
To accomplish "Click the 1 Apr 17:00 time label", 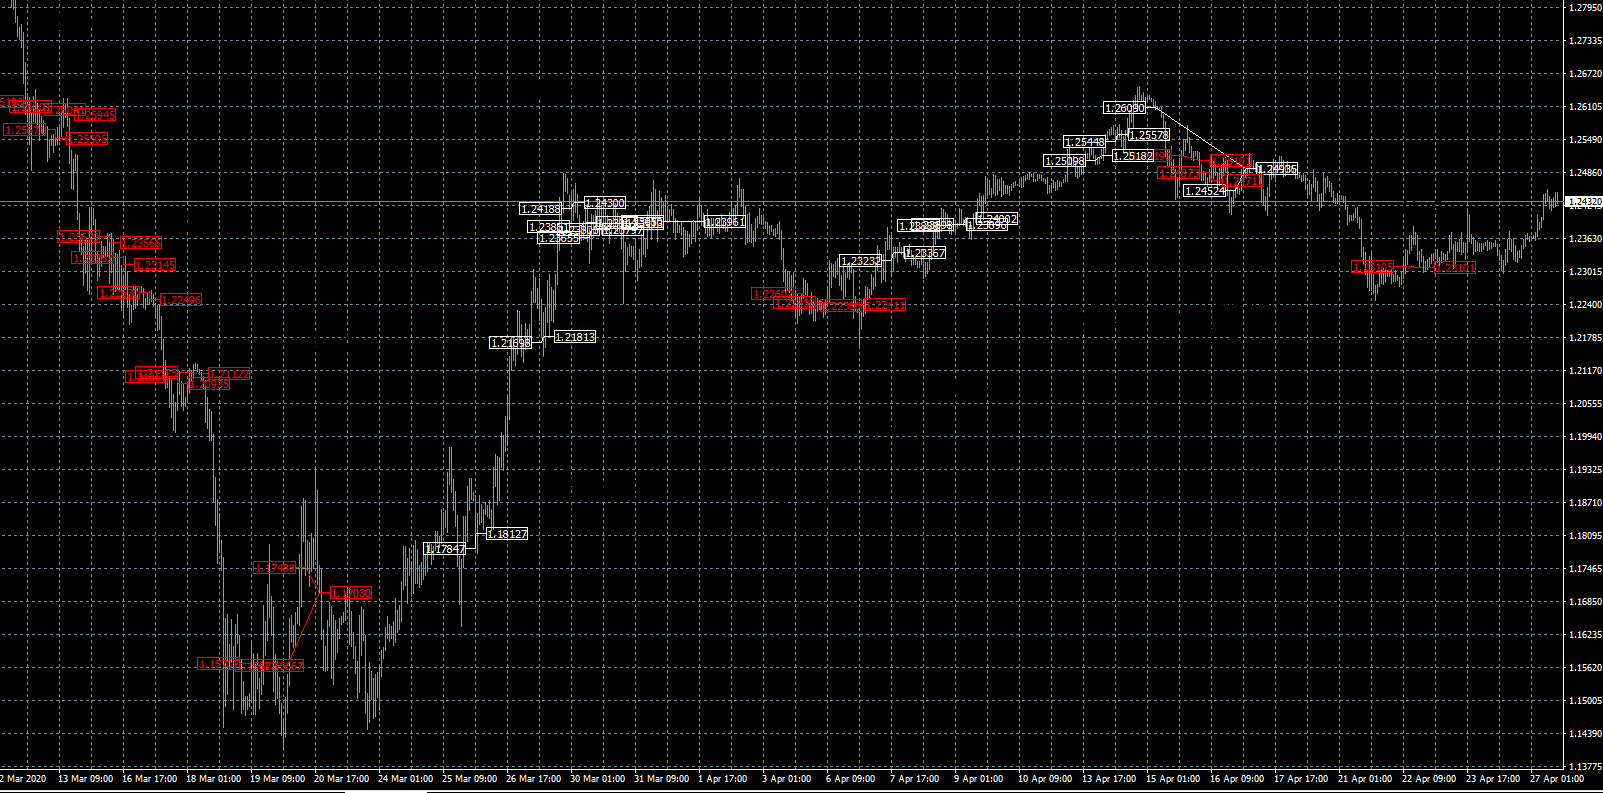I will (x=722, y=778).
